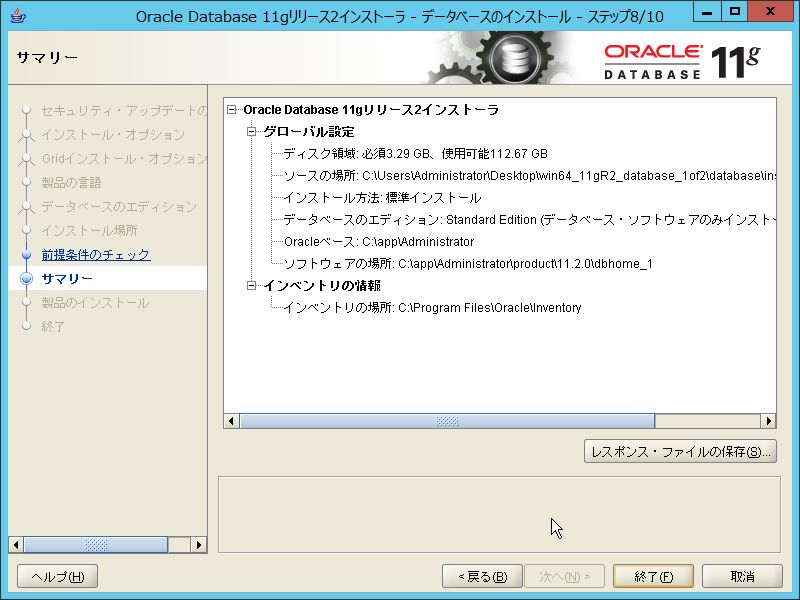
Task: Click the インストール・オプション step
Action: tap(113, 135)
